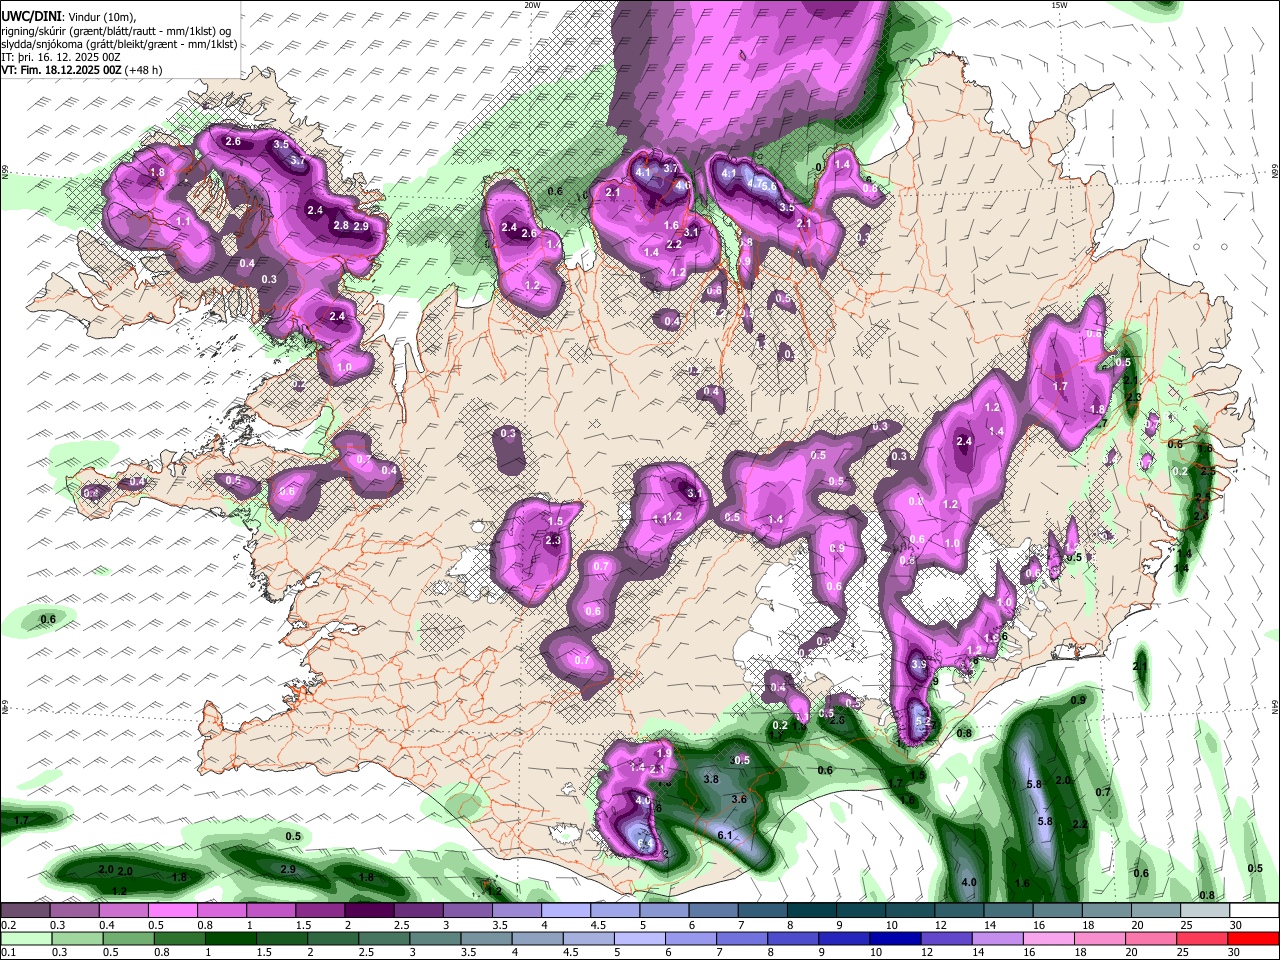Click the 3.9 snow value on the map
Viewport: 1280px width, 960px height.
[x=919, y=665]
